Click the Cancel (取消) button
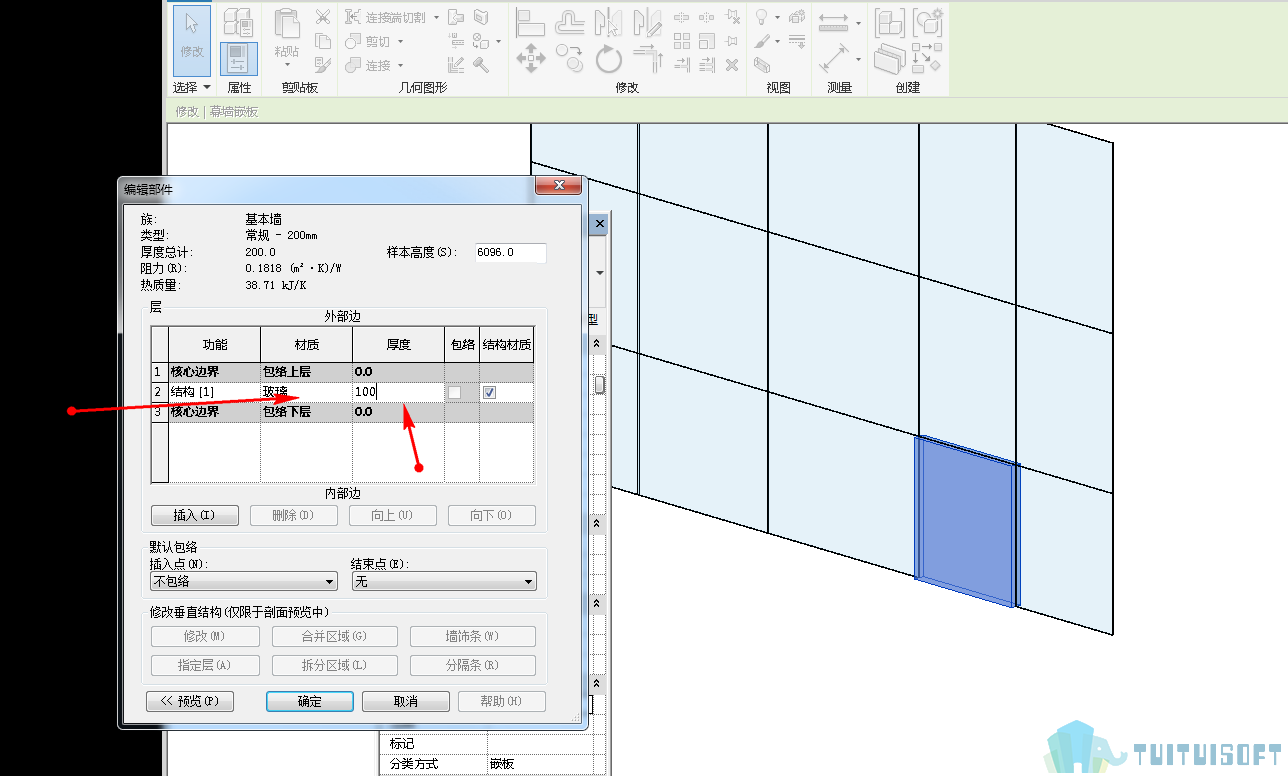This screenshot has height=776, width=1288. pyautogui.click(x=406, y=701)
